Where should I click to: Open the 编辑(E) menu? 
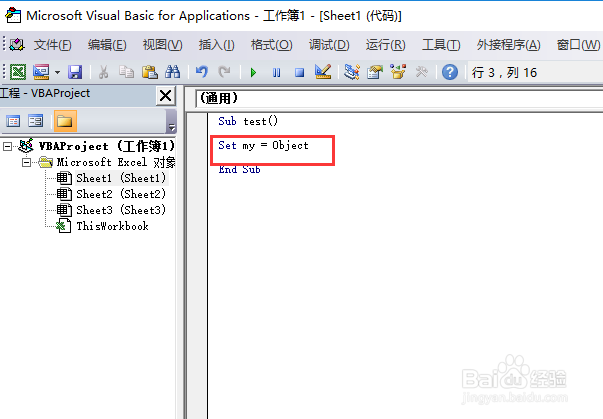(107, 45)
